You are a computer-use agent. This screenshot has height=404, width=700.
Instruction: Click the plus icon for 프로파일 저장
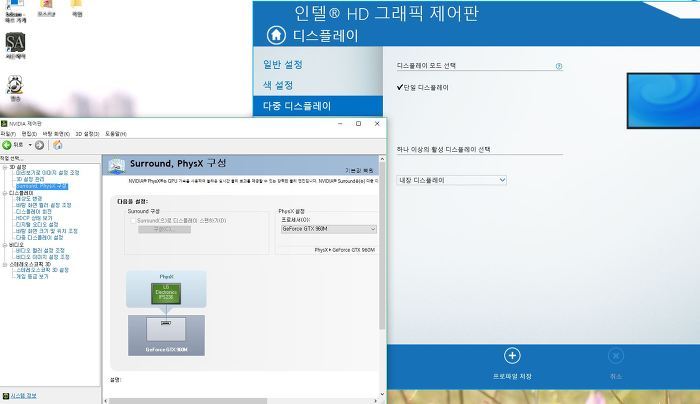click(x=512, y=356)
